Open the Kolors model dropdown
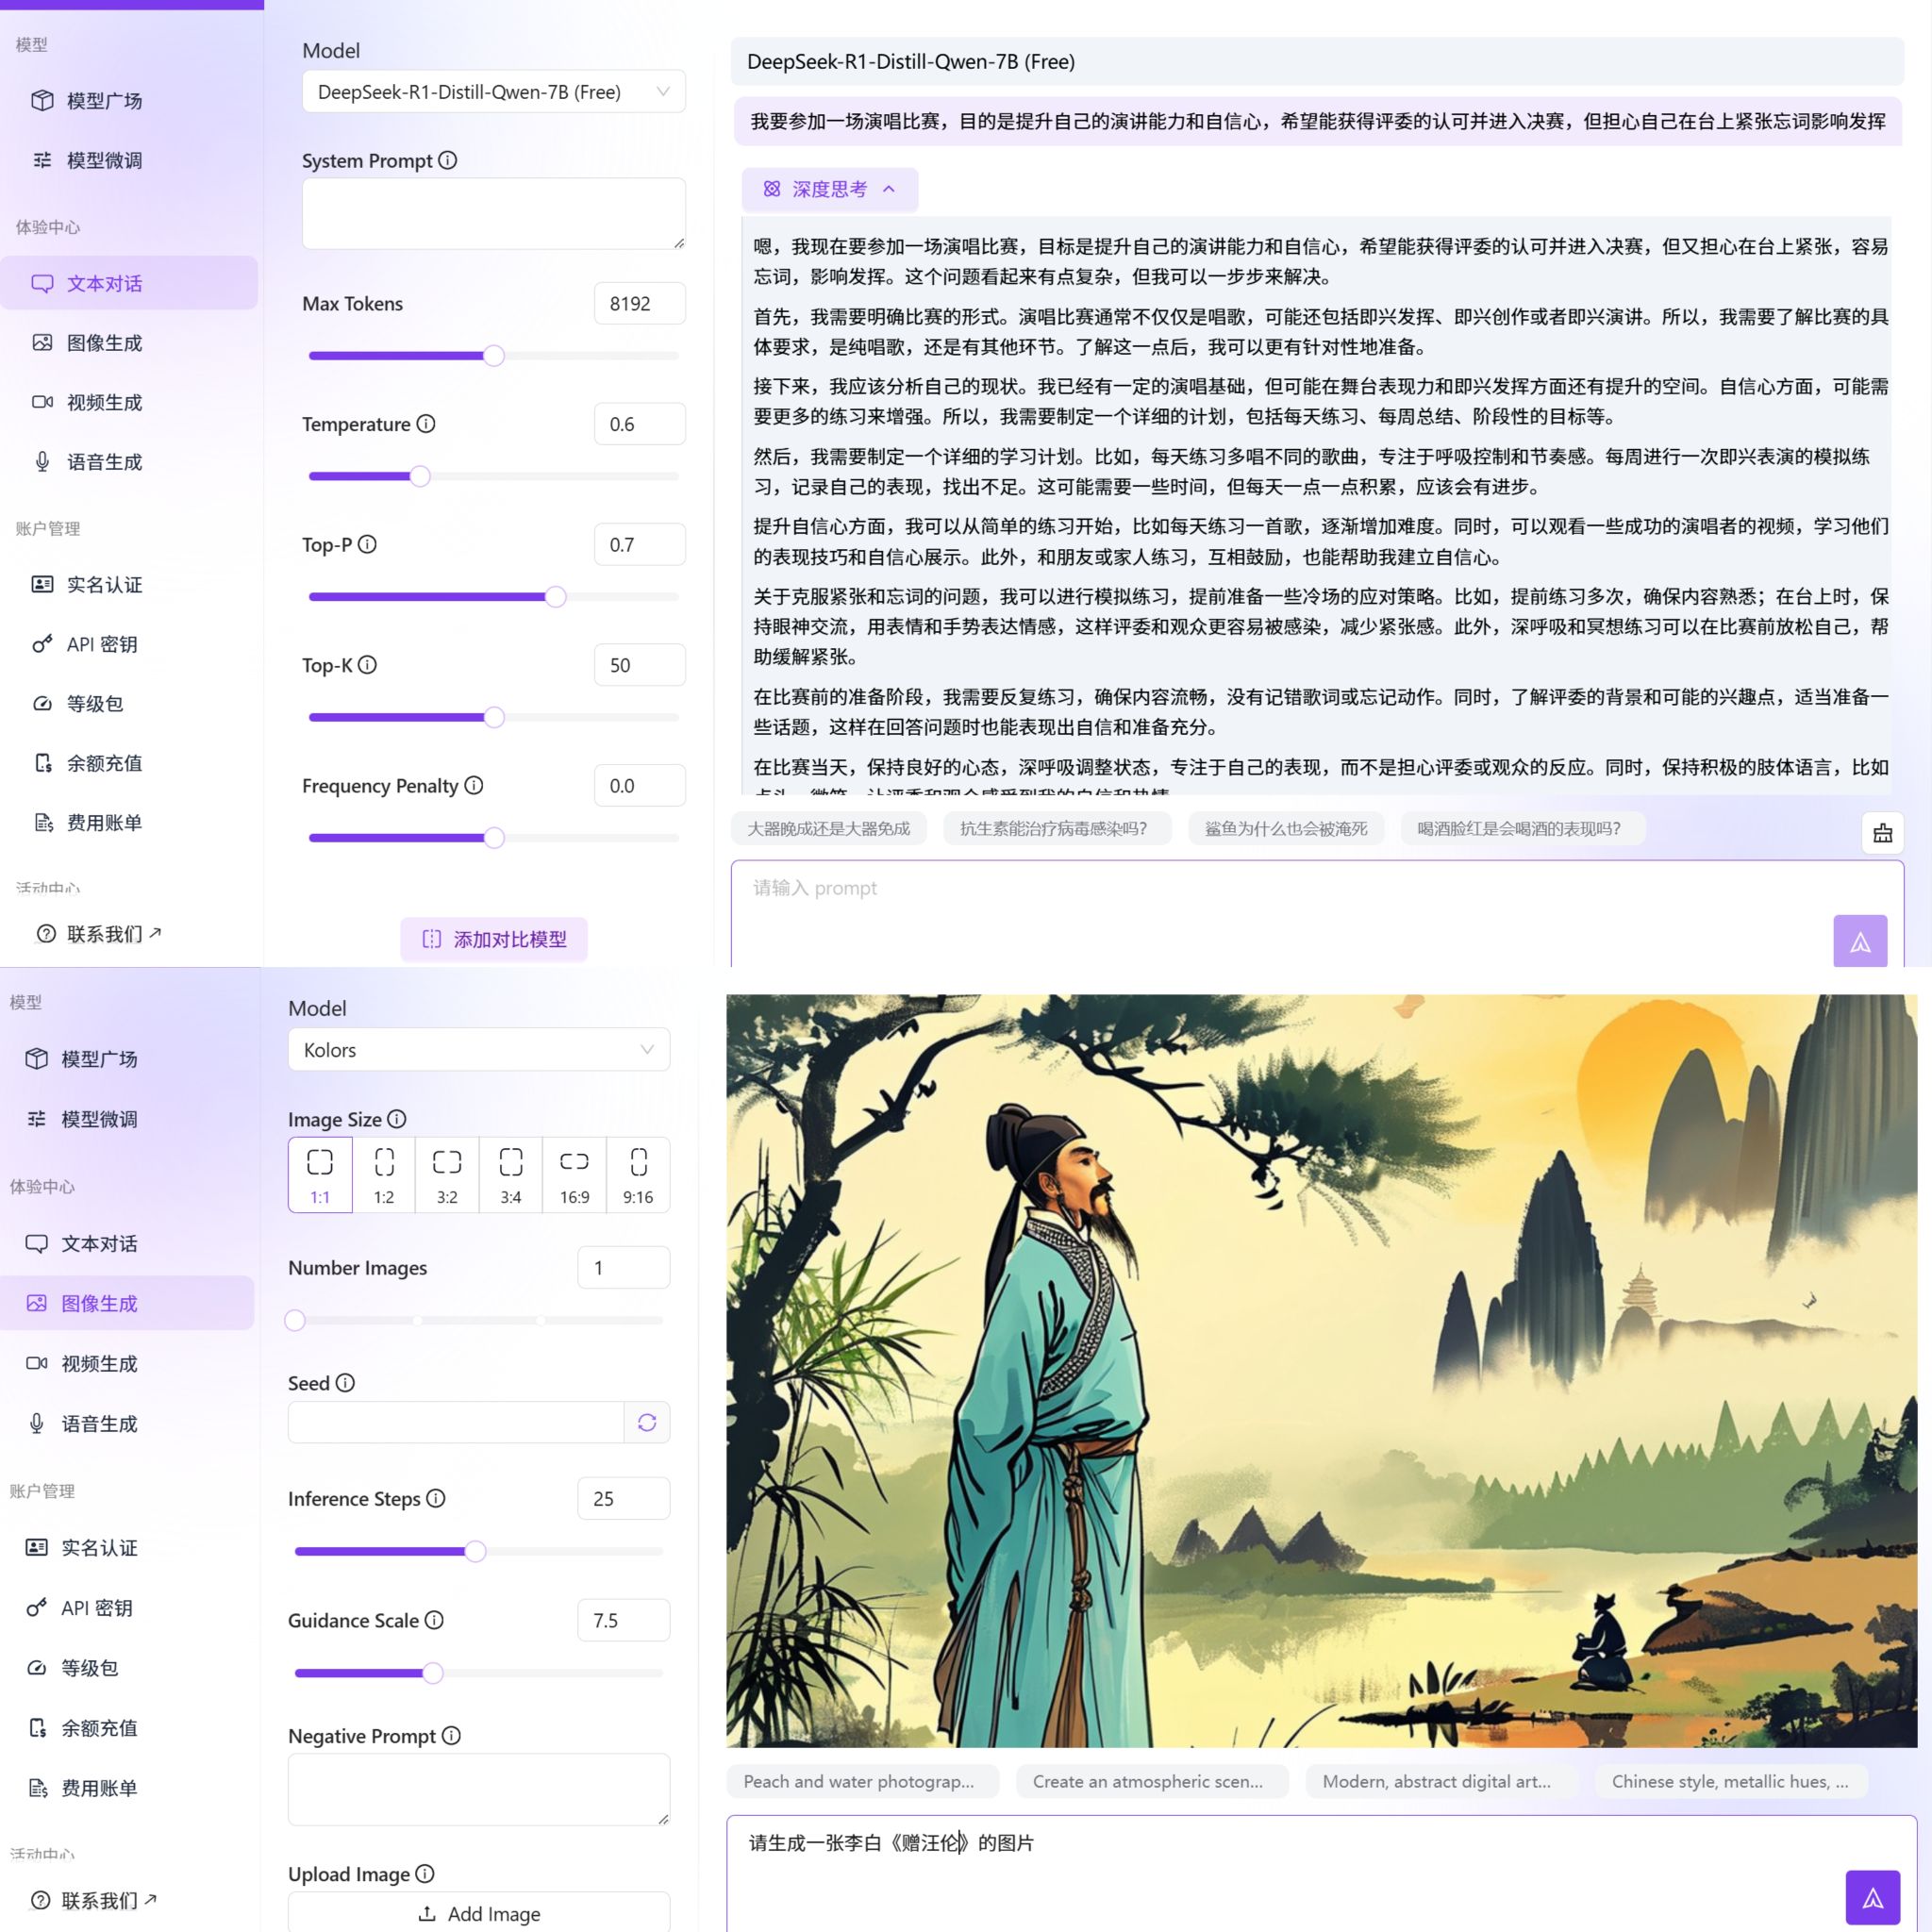 479,1050
